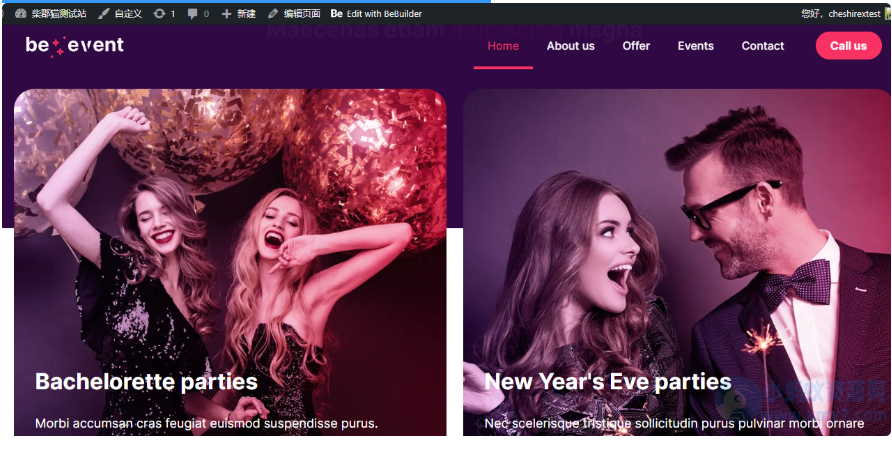The height and width of the screenshot is (453, 892).
Task: Click Edit with BeBuilder in admin bar
Action: click(376, 14)
